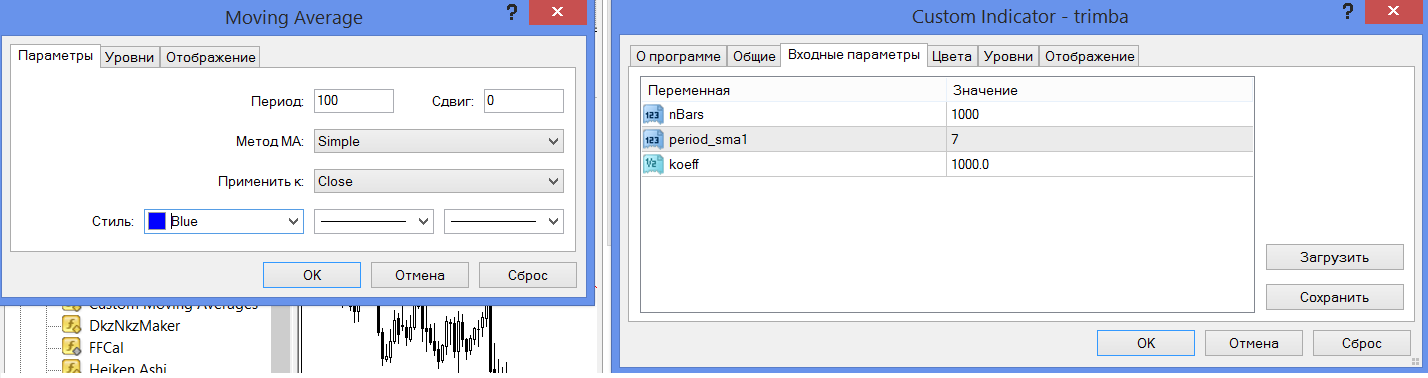This screenshot has height=378, width=1428.
Task: Select DkzNkzMaker in the navigator tree
Action: [x=135, y=325]
